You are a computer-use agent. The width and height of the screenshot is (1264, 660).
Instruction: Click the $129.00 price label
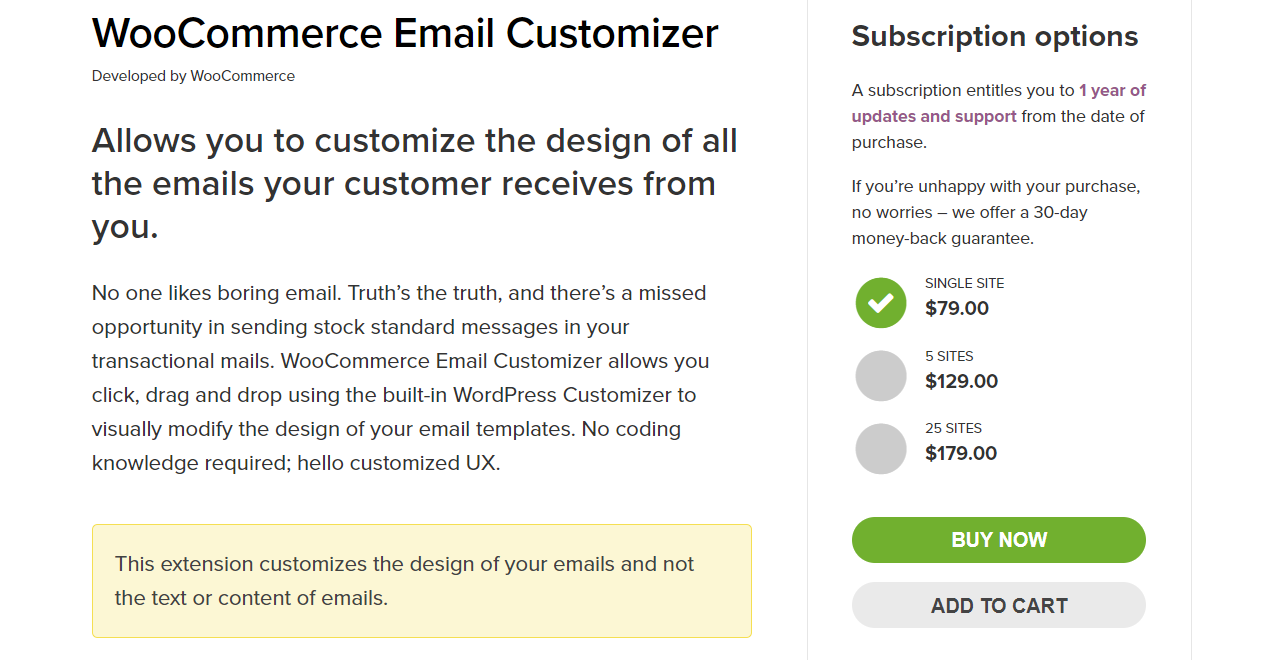coord(961,381)
